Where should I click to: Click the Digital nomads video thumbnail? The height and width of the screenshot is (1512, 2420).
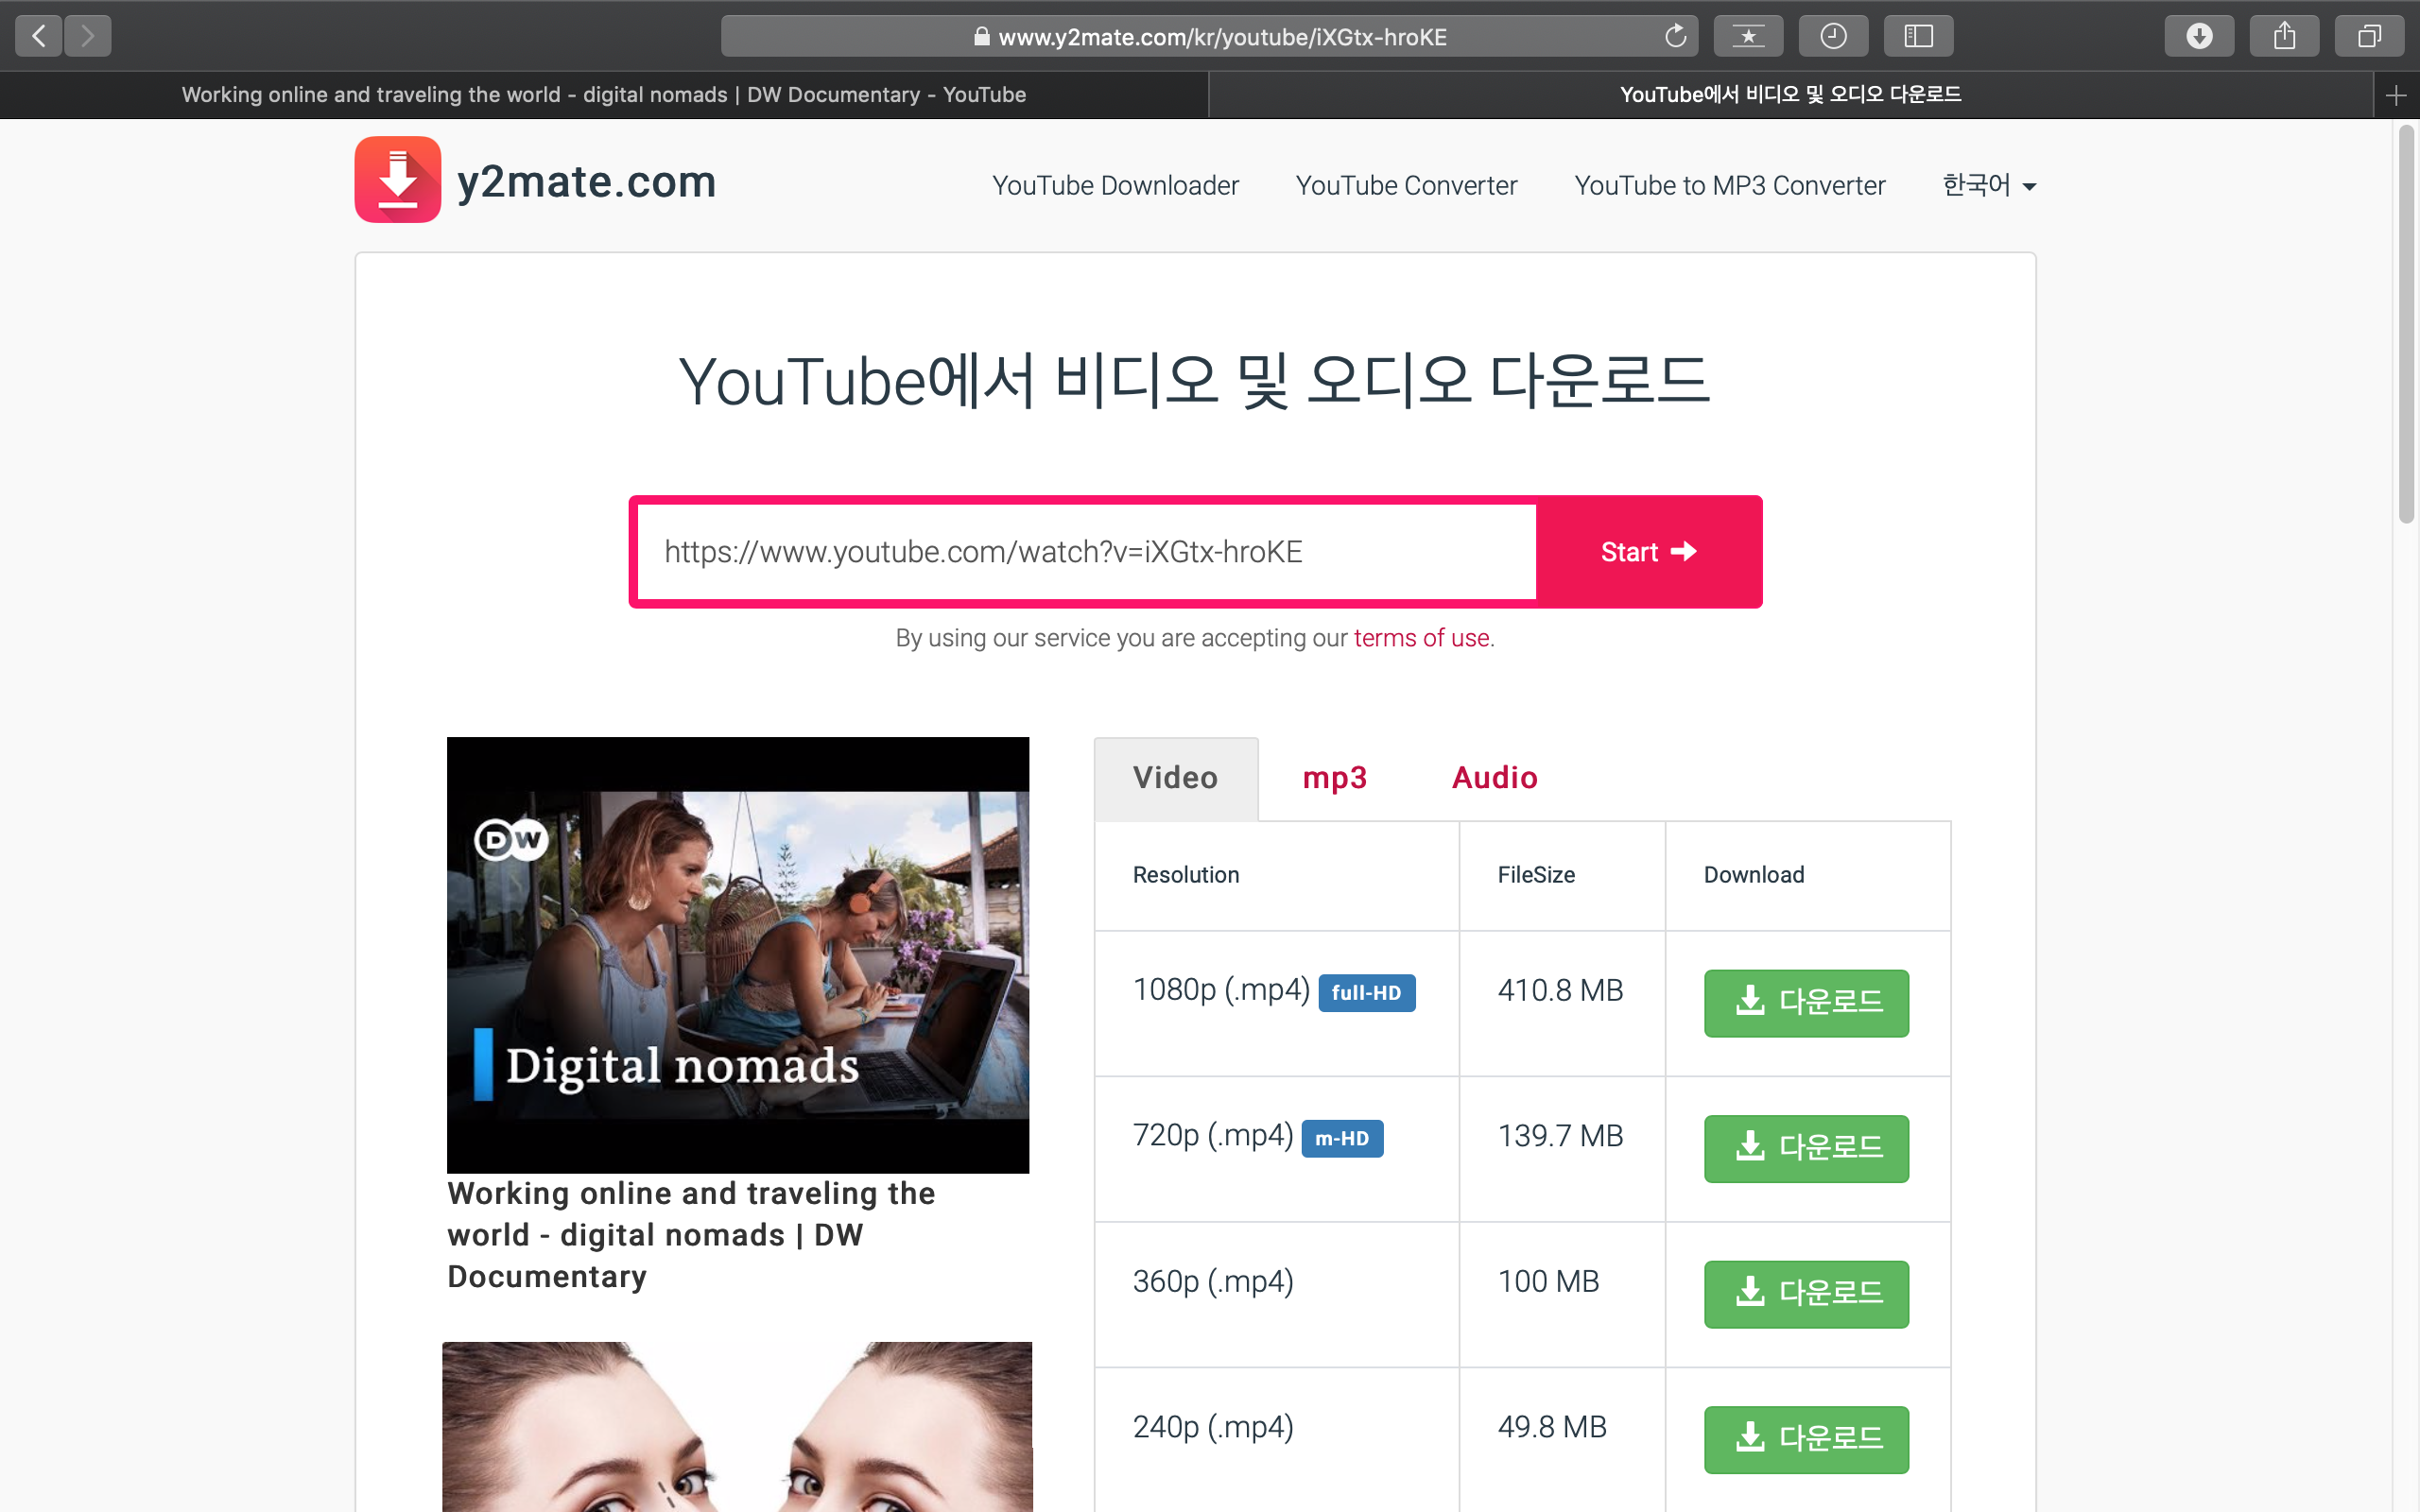point(737,954)
